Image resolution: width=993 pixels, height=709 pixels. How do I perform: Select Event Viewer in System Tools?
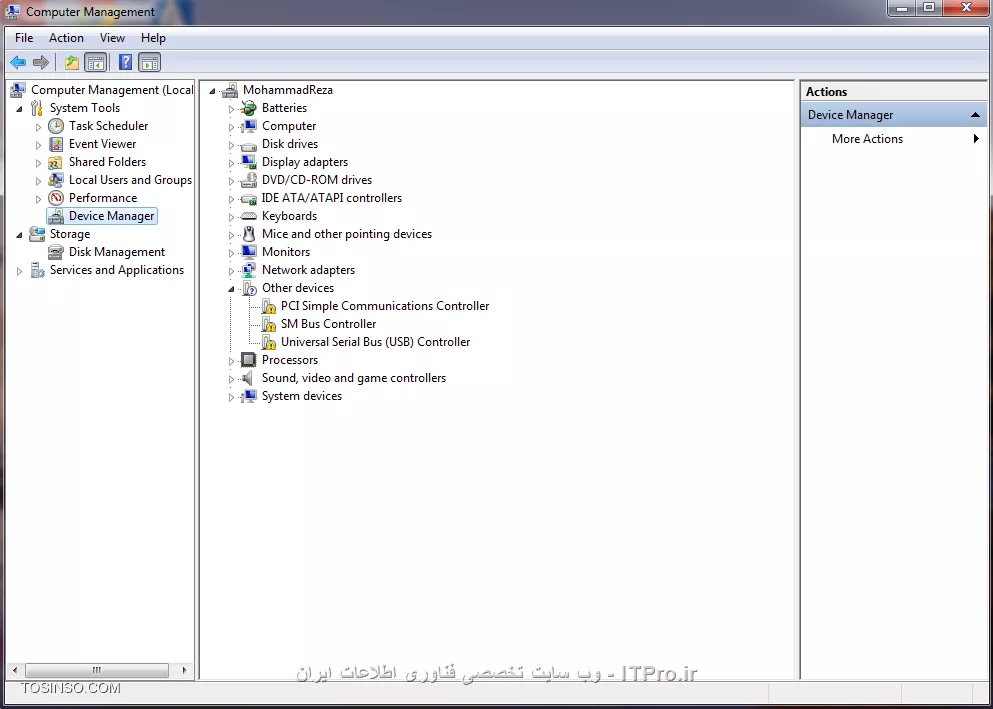(x=103, y=144)
